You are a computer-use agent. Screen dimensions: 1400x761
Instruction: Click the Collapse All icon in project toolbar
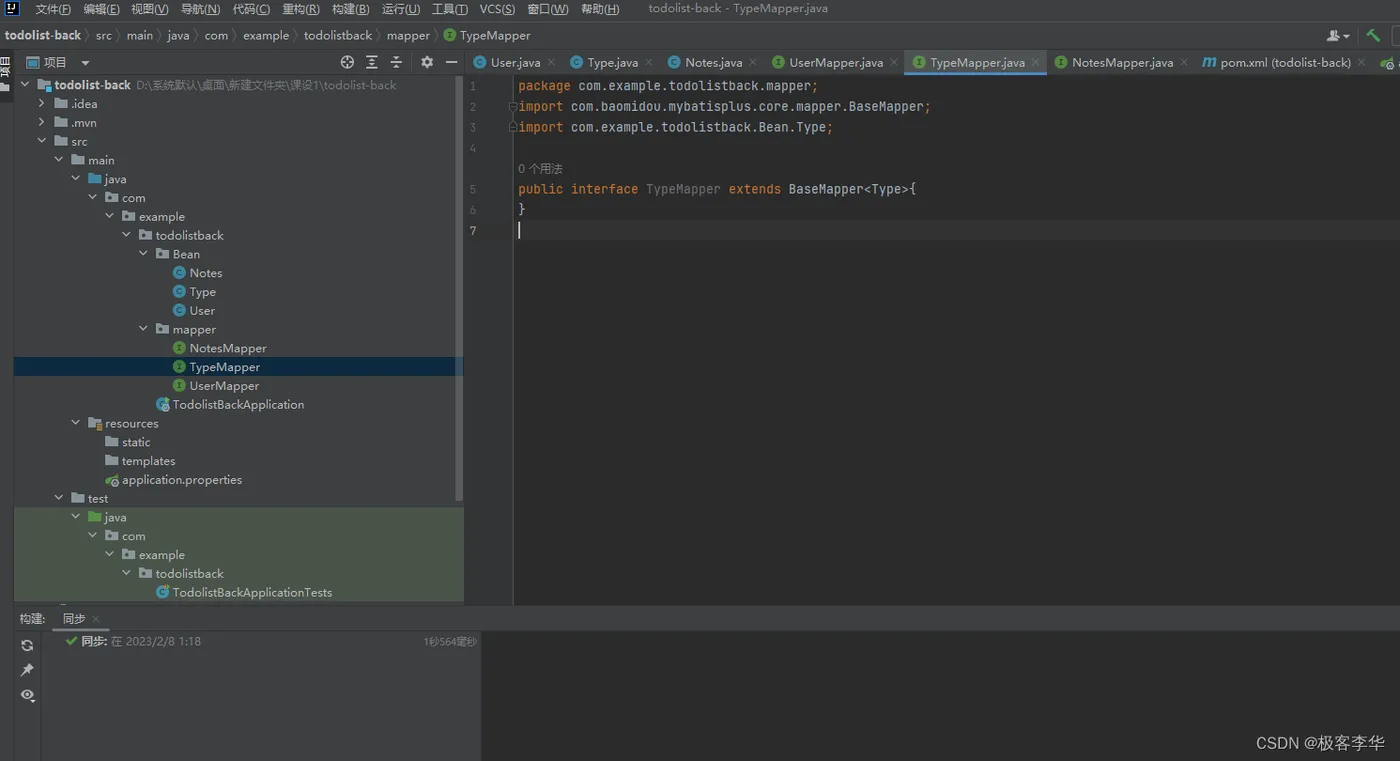[396, 62]
